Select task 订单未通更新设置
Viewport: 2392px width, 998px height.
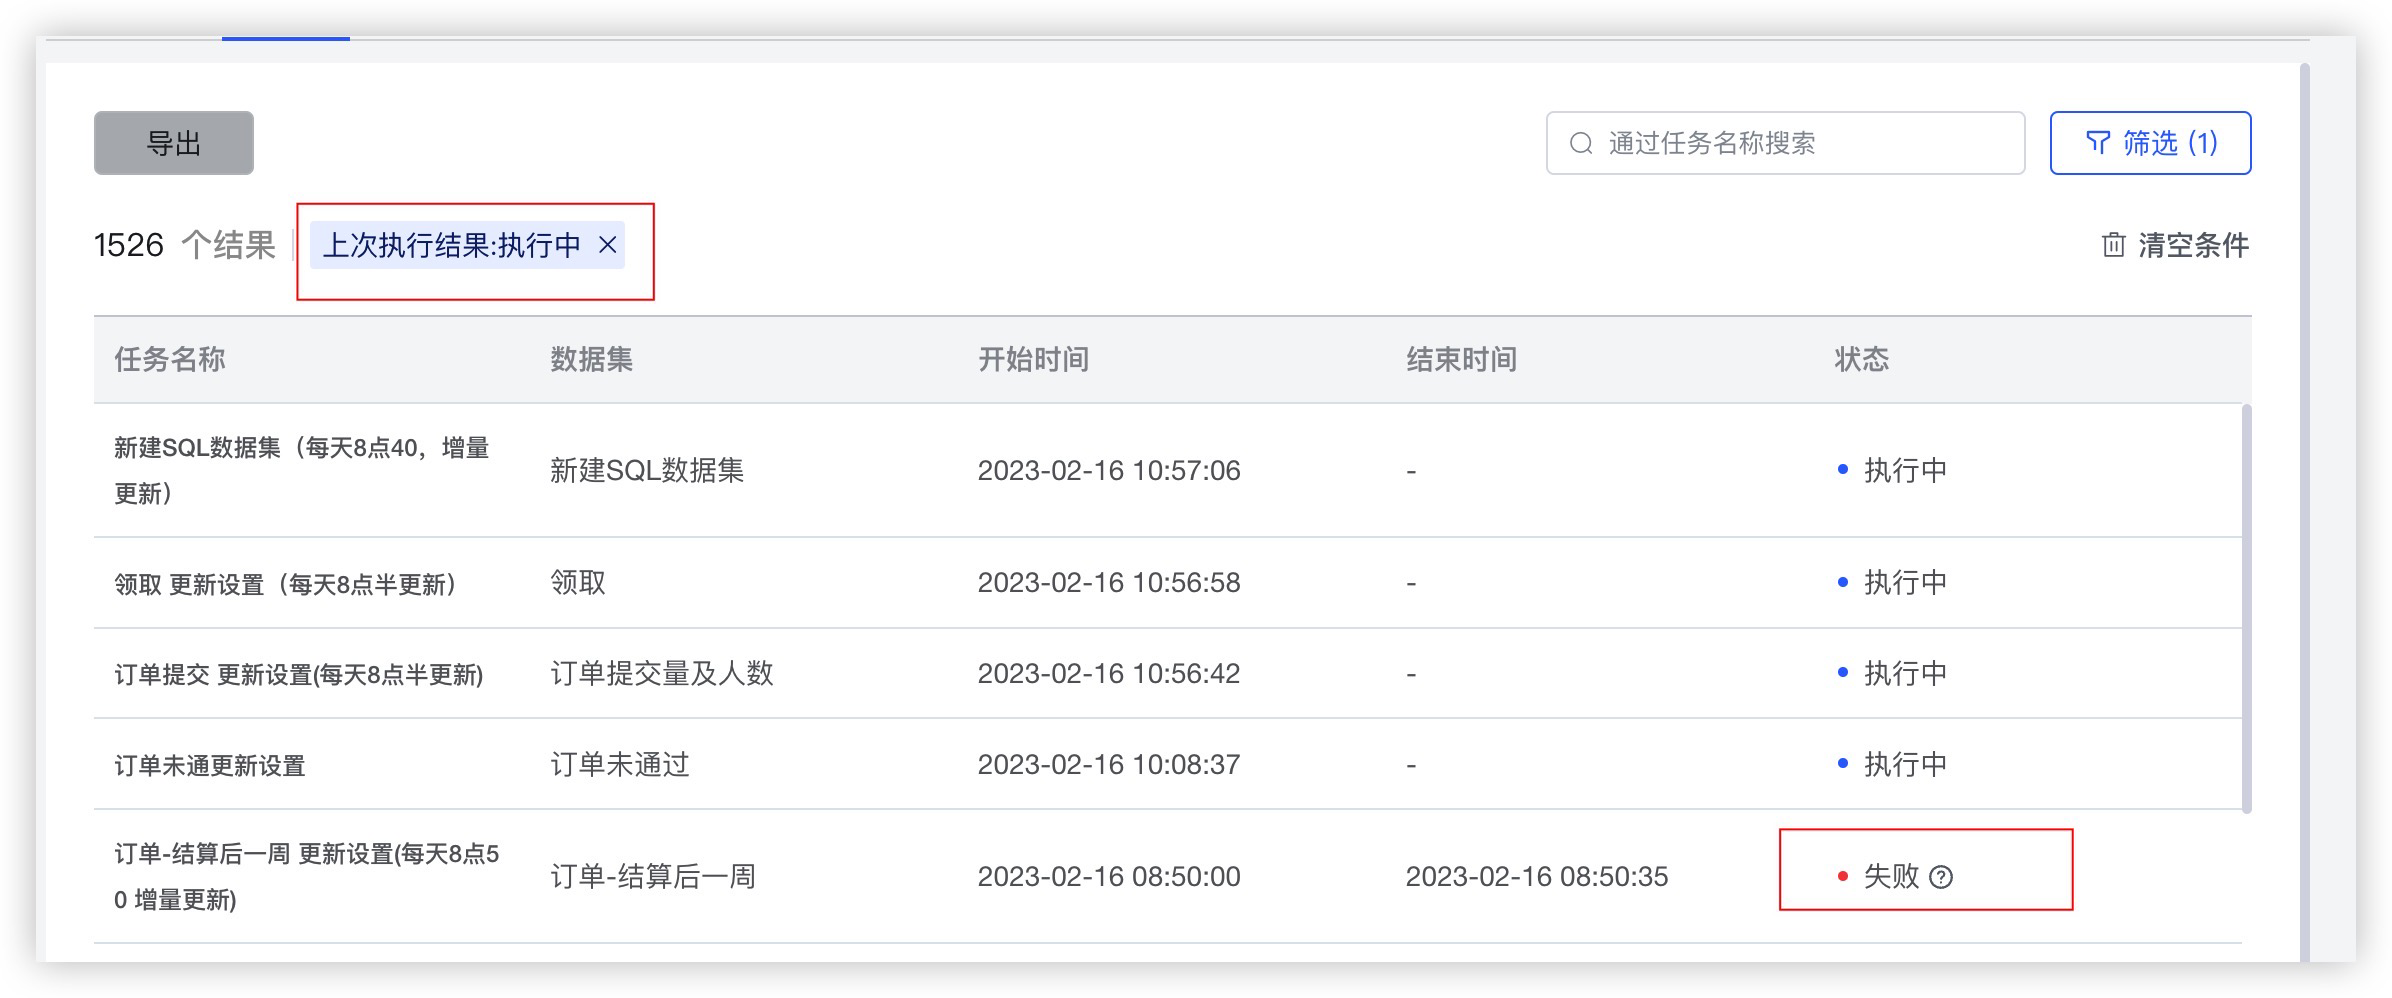pyautogui.click(x=210, y=766)
